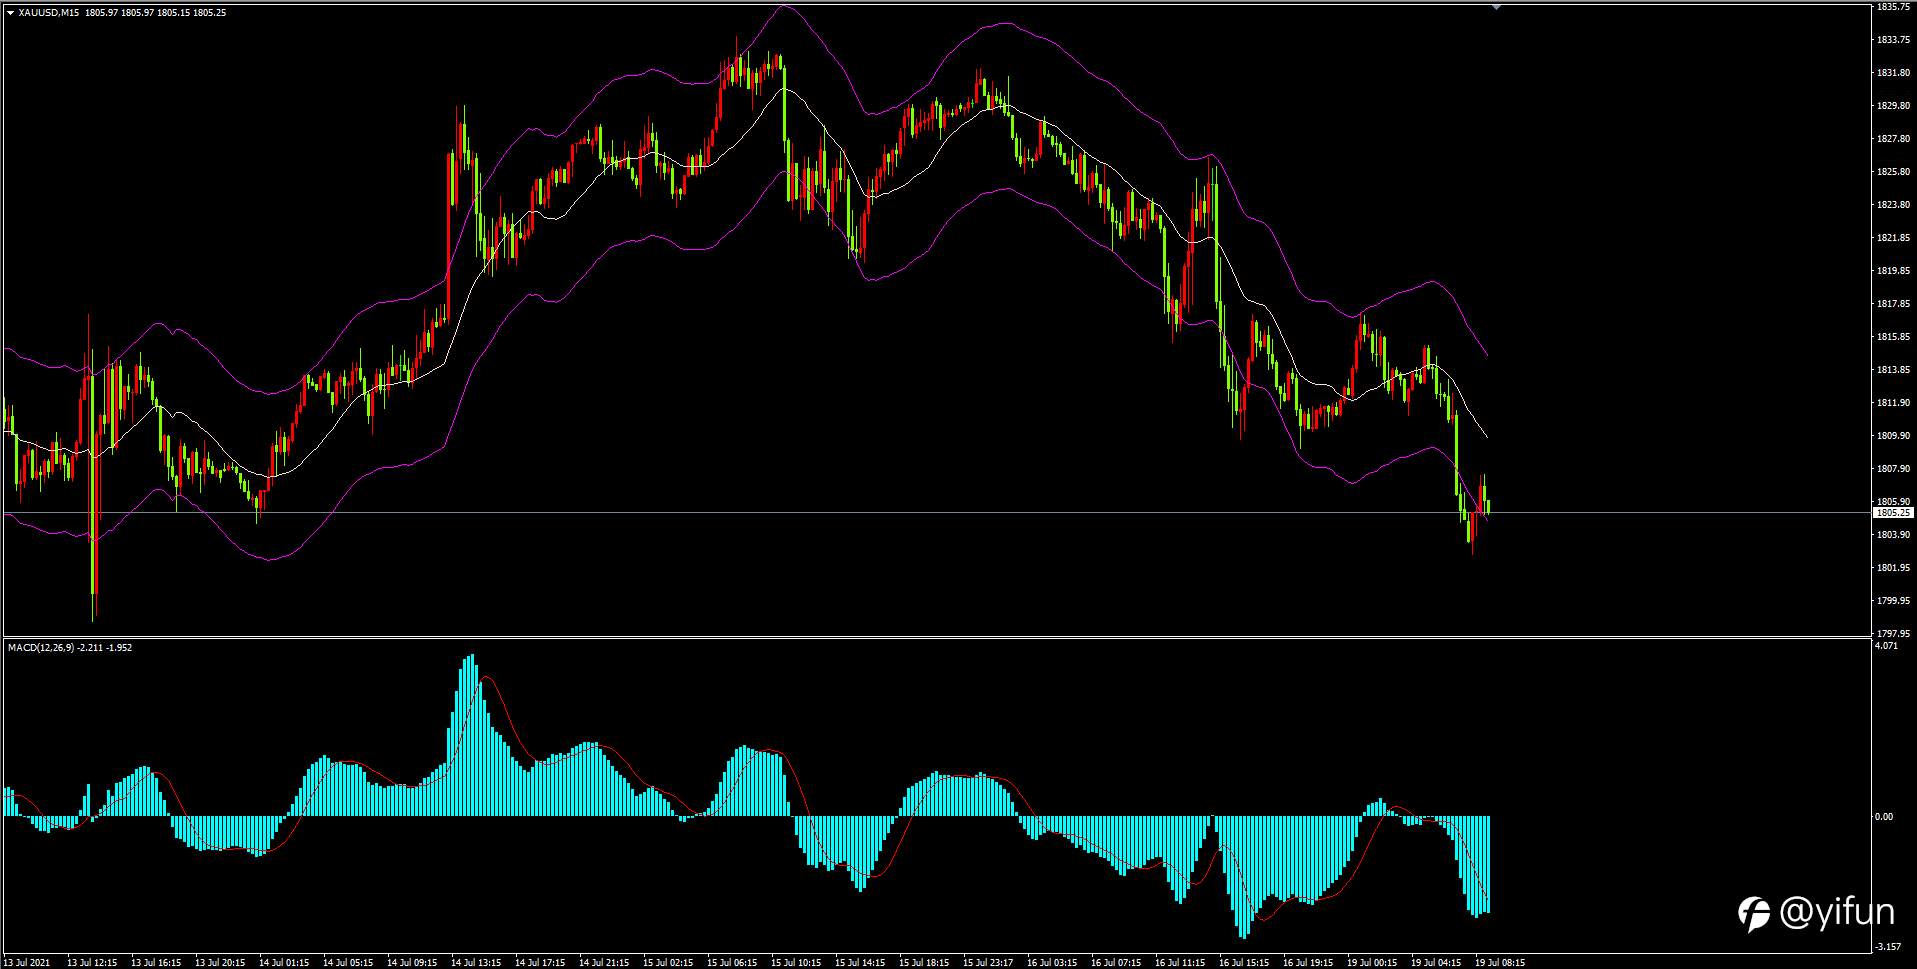This screenshot has height=969, width=1917.
Task: Select the 14 Jul 13:15 time label
Action: tap(476, 963)
